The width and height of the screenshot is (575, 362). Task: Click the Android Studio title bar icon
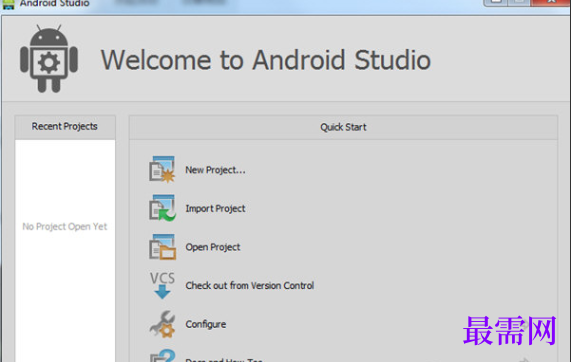coord(8,4)
